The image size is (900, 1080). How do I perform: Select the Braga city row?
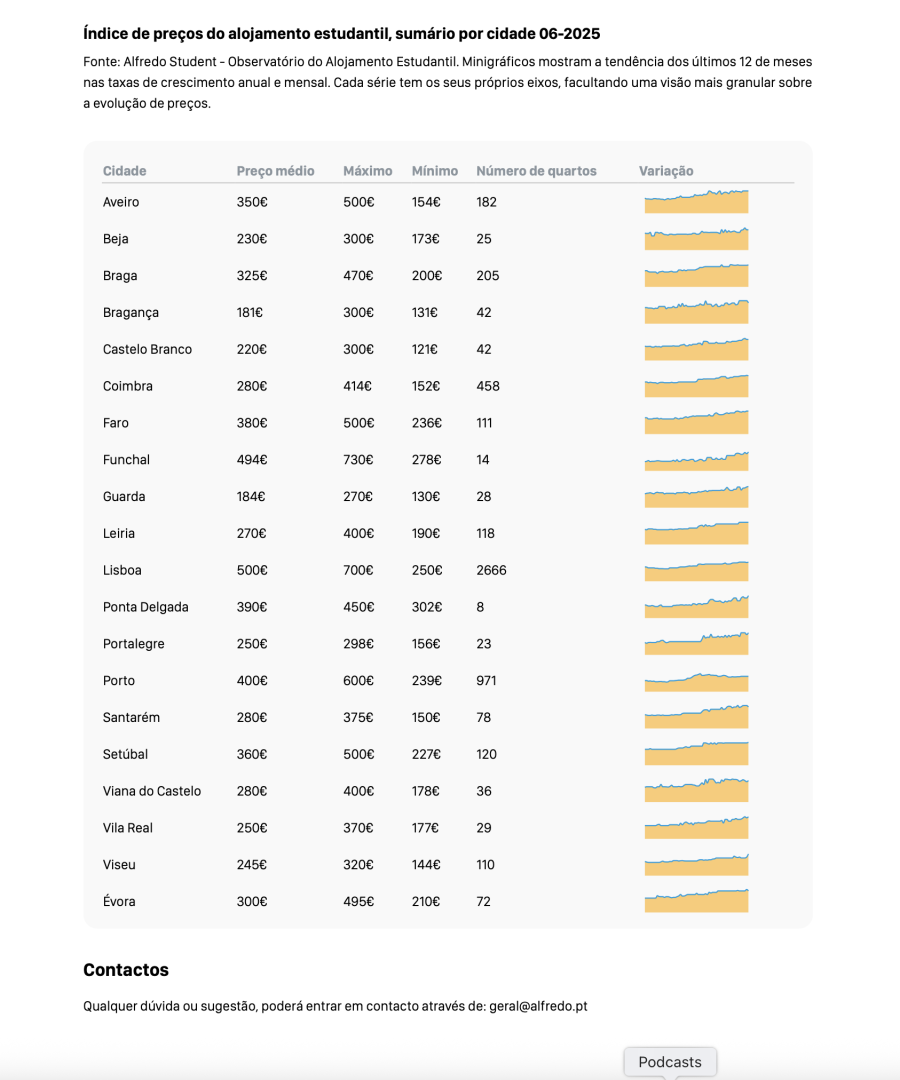[120, 276]
